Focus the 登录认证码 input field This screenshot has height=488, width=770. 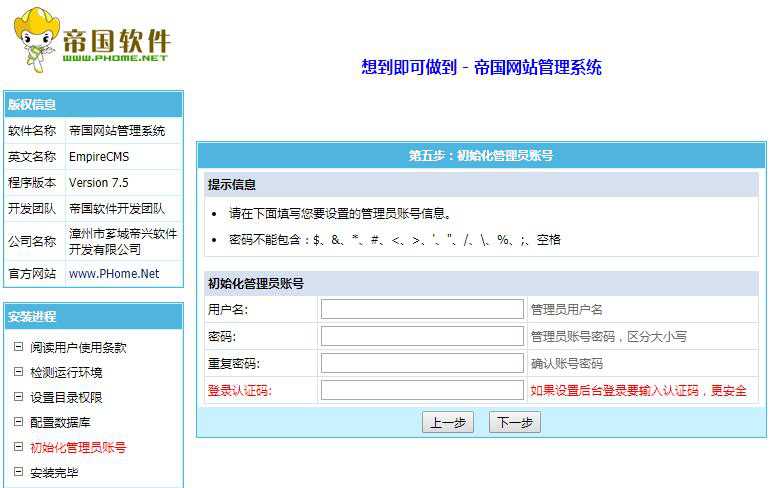point(422,390)
